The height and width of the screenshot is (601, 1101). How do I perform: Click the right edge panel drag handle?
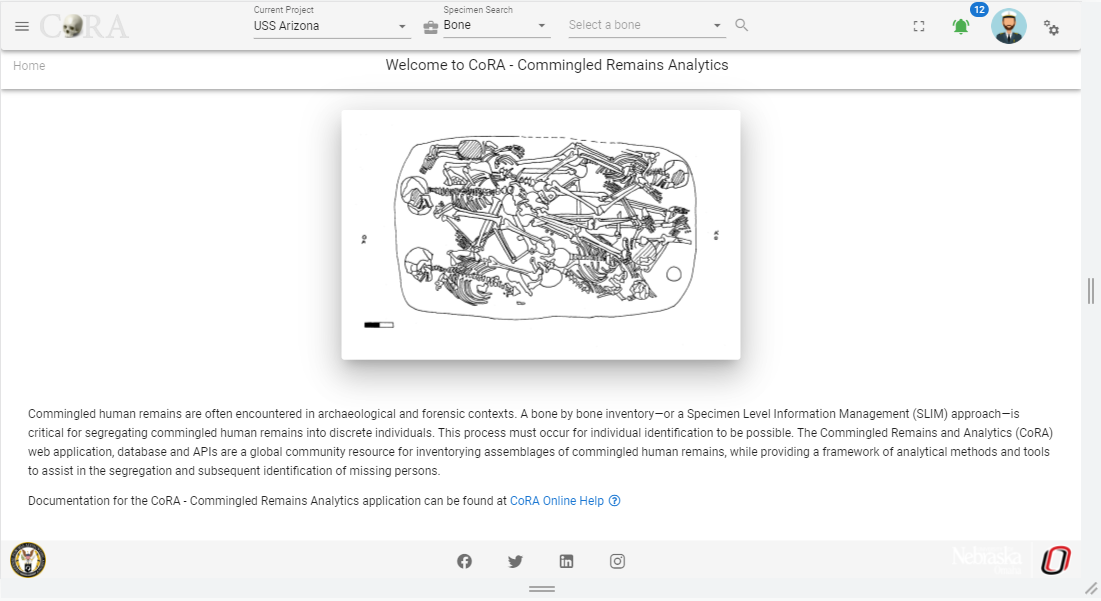click(1090, 291)
